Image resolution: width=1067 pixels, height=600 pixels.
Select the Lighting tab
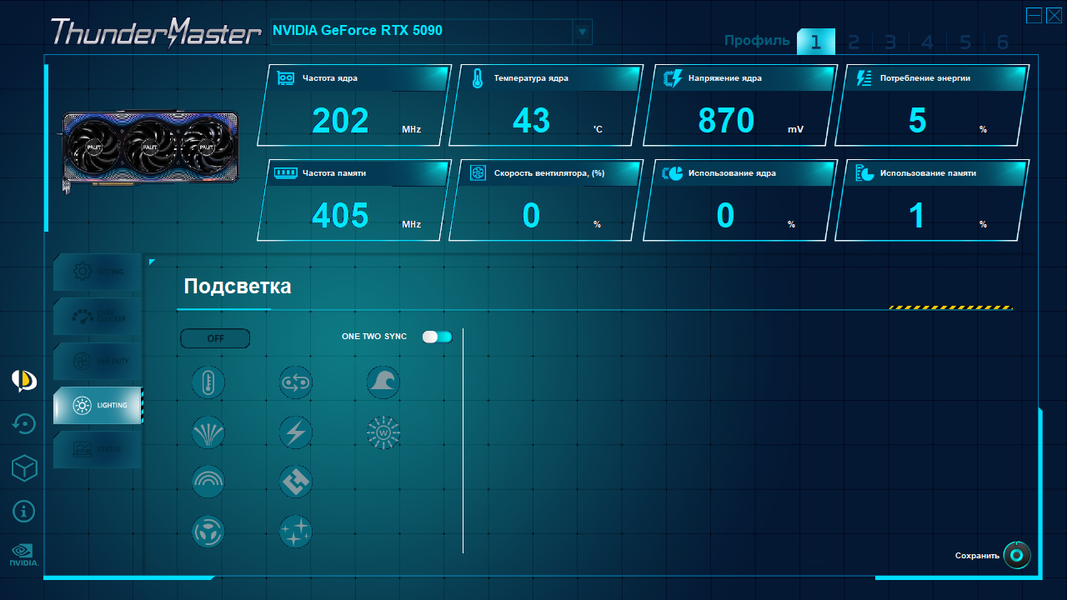98,405
